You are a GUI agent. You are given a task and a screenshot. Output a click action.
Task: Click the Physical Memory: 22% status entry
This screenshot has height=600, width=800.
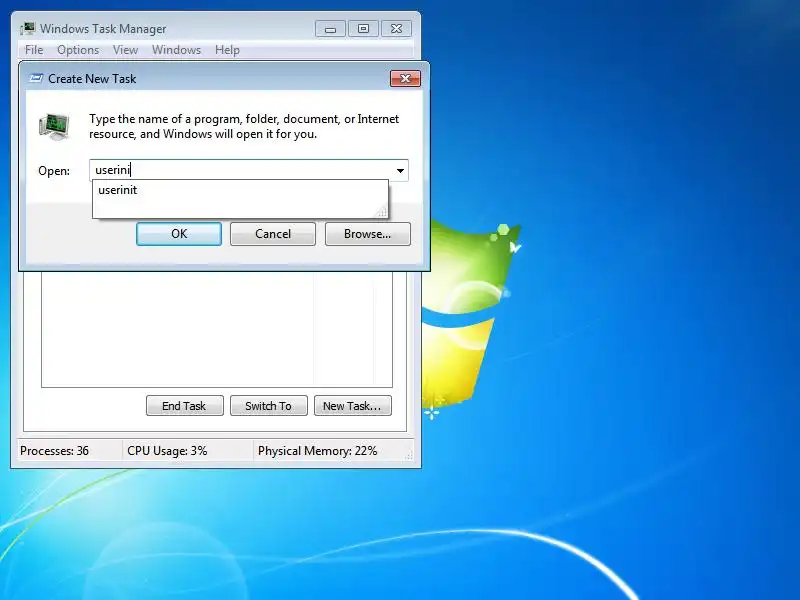(x=317, y=451)
